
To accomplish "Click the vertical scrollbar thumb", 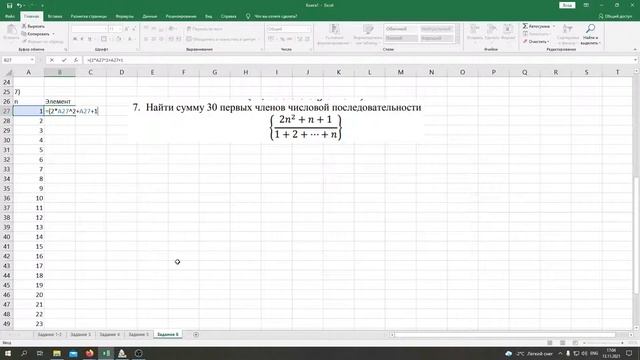I will 636,236.
